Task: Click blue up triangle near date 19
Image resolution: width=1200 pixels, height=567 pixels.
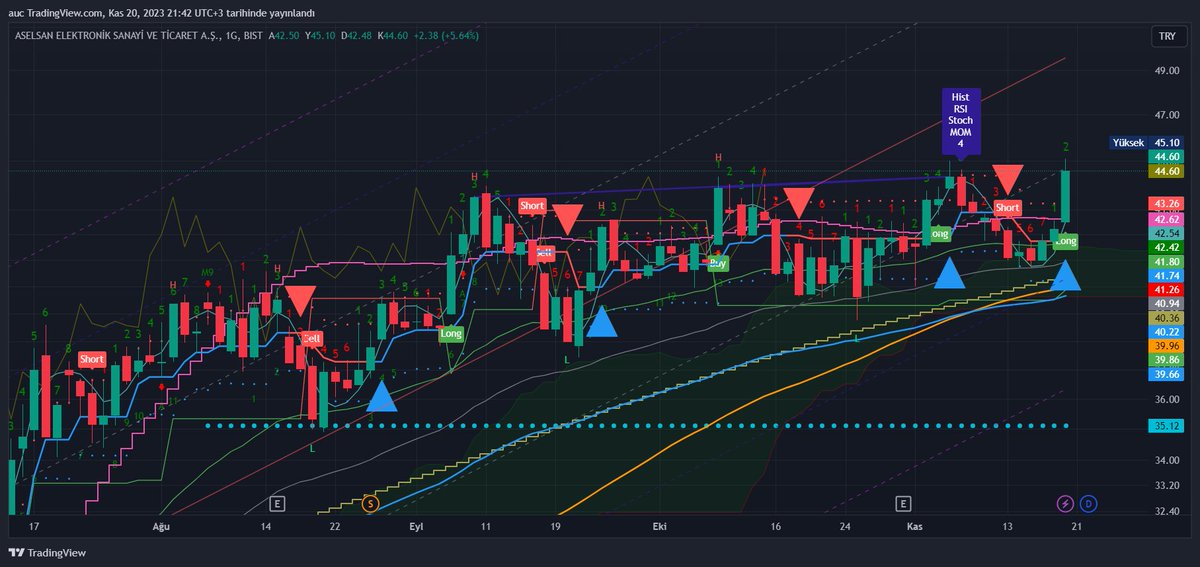Action: (601, 321)
